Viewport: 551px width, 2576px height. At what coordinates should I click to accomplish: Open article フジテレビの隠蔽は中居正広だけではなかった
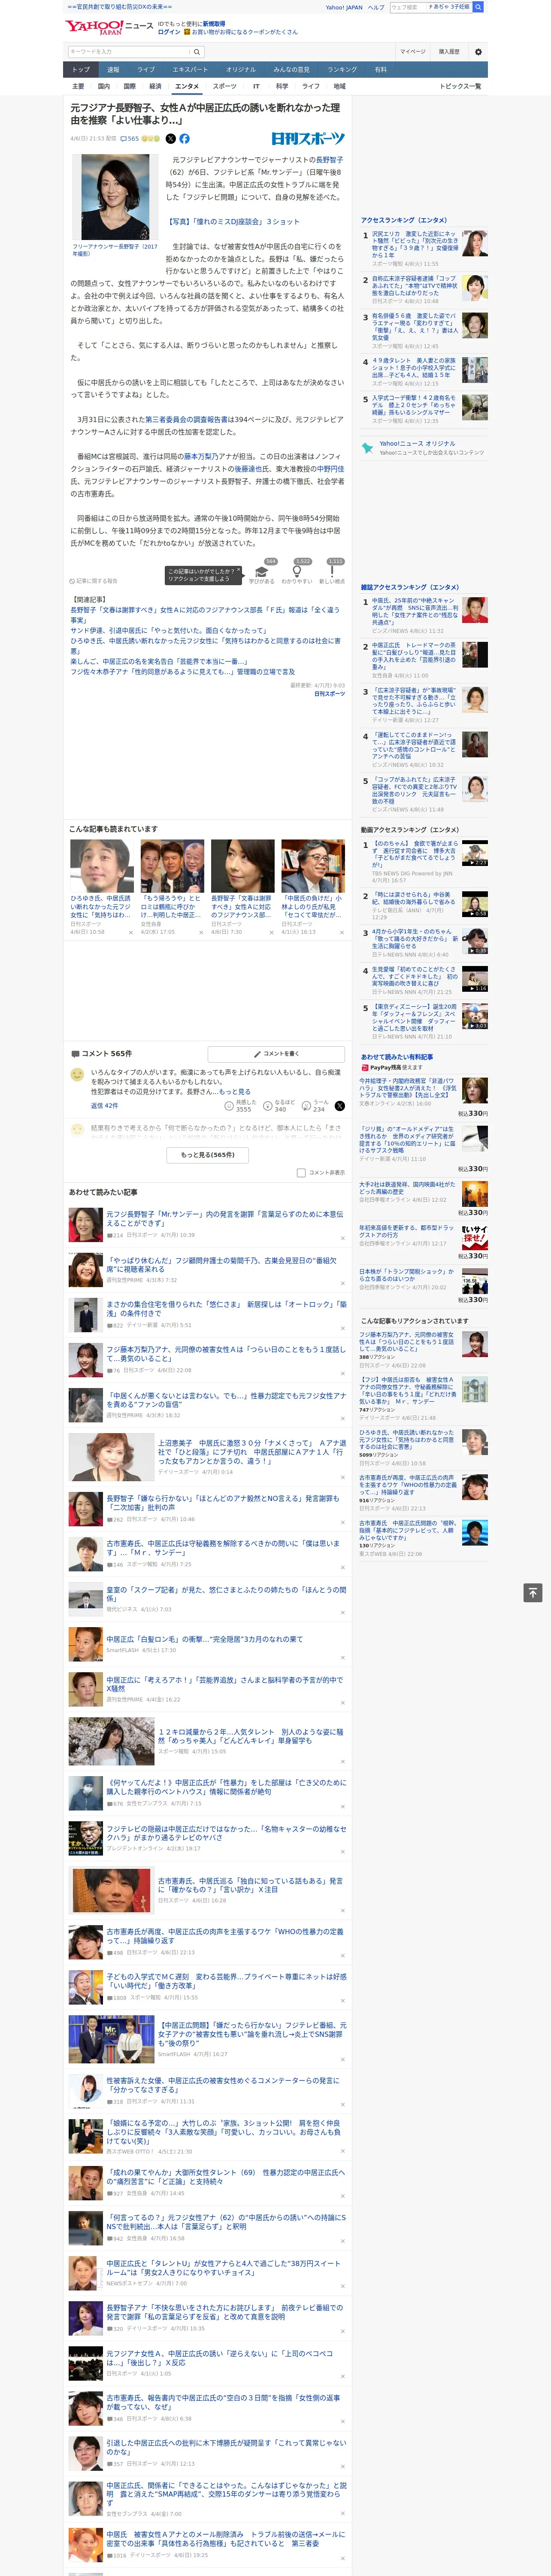[x=226, y=1833]
